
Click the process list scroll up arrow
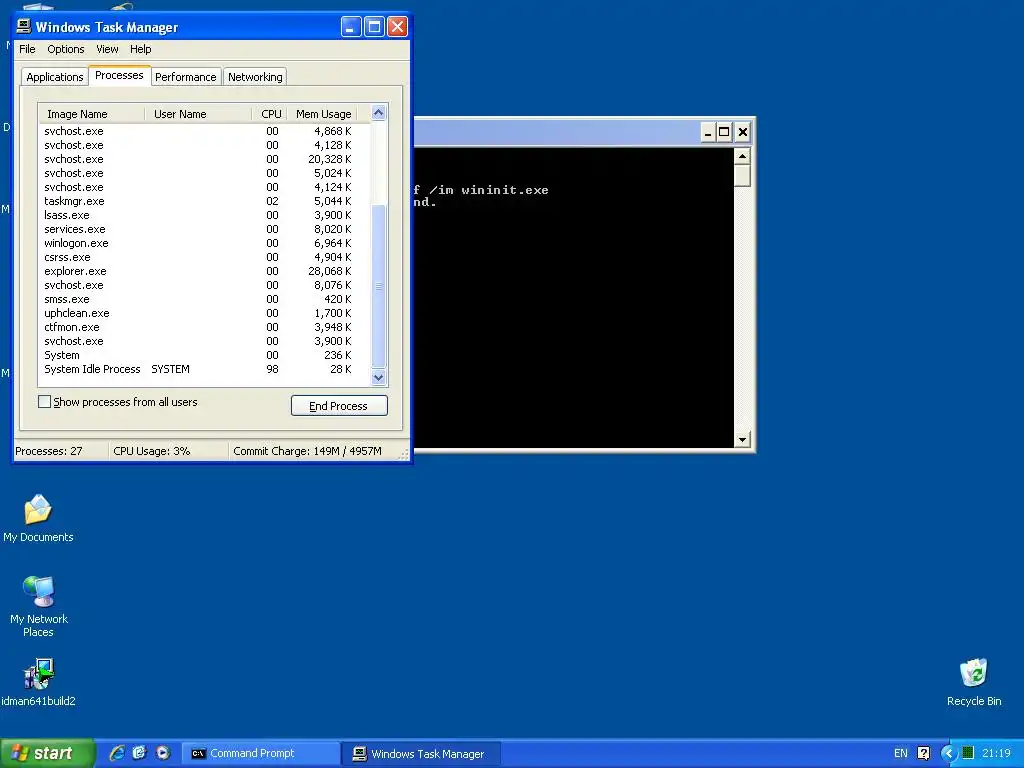tap(379, 113)
